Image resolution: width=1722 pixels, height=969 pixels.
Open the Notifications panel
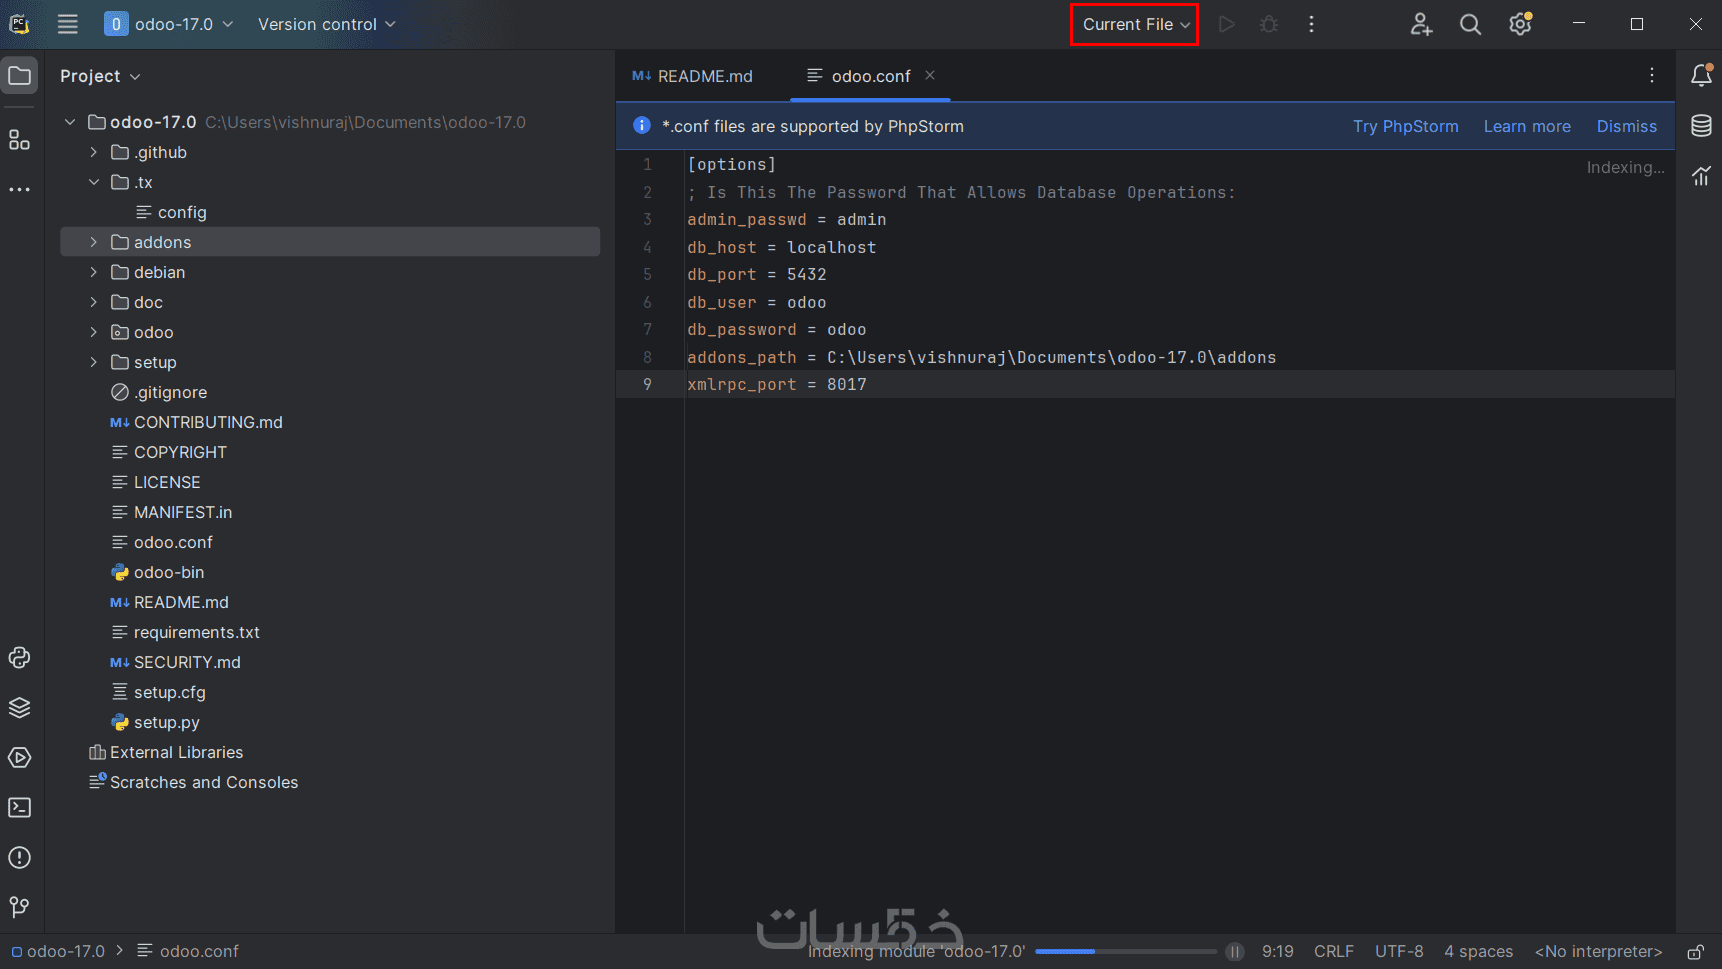pyautogui.click(x=1701, y=76)
